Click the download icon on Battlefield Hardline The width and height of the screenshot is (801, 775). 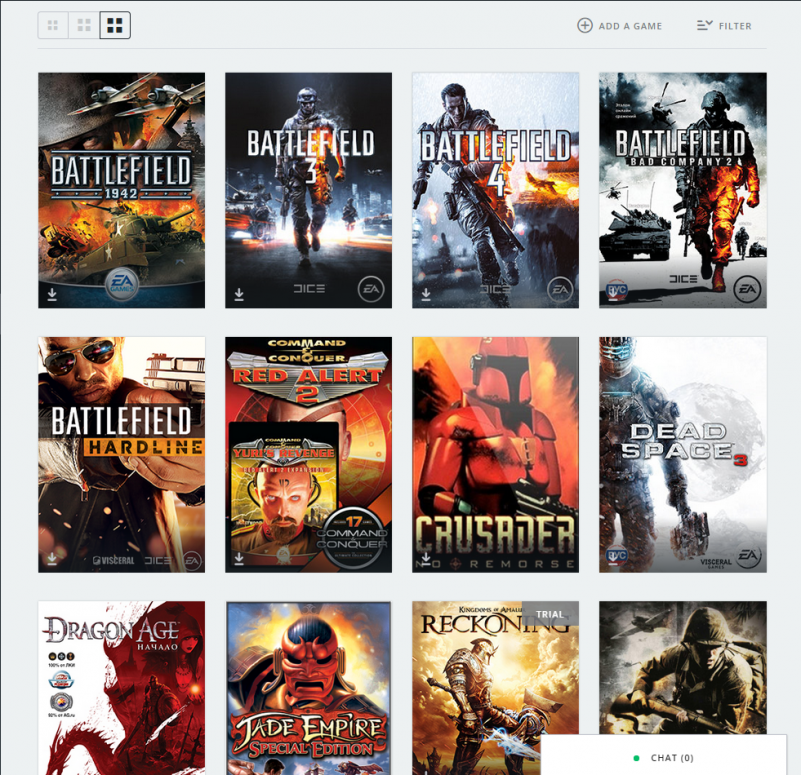[52, 559]
